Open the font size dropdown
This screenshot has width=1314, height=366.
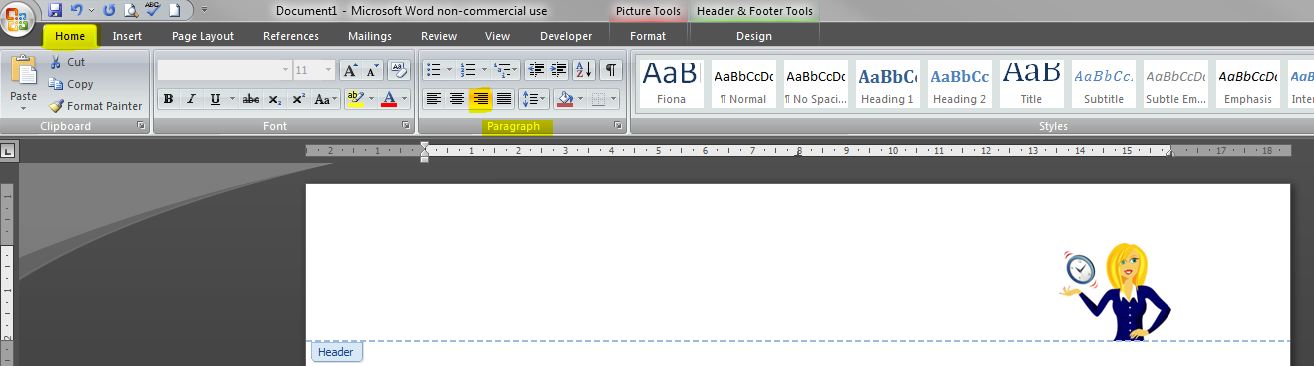[329, 70]
